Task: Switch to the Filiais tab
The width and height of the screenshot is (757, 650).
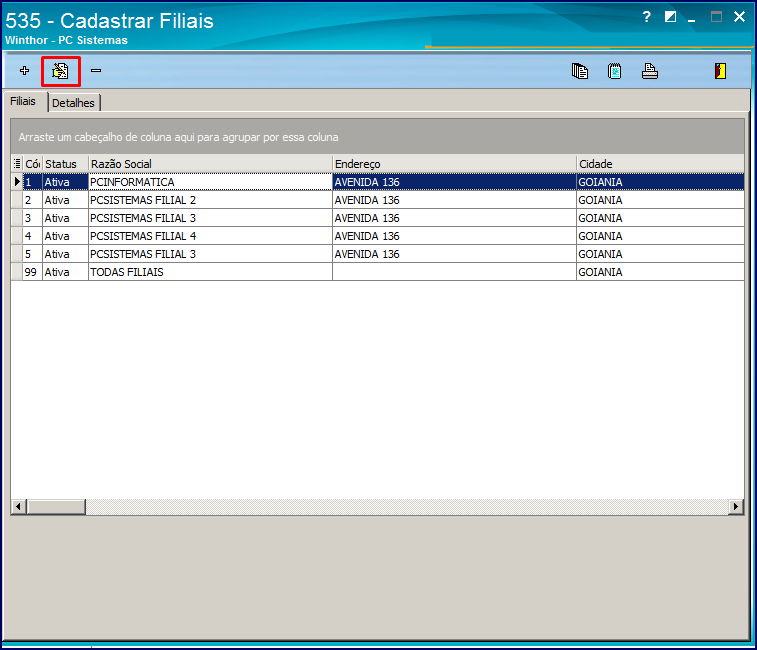Action: click(23, 101)
